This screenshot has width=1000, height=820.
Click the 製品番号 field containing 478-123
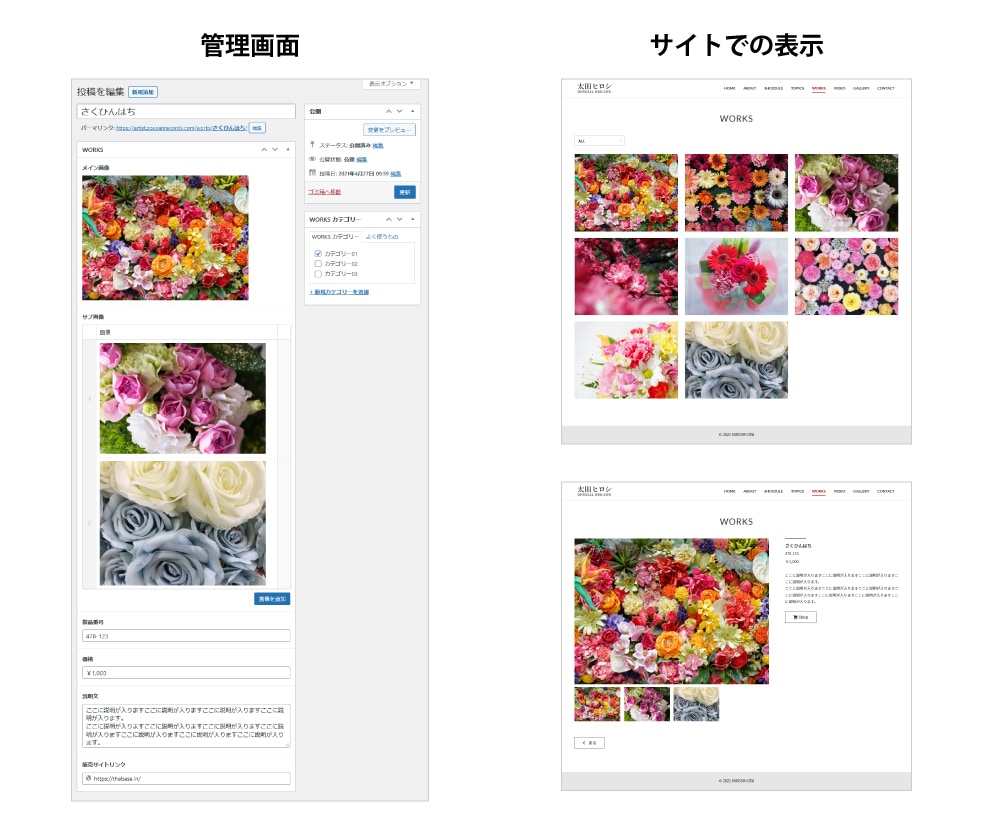(186, 636)
